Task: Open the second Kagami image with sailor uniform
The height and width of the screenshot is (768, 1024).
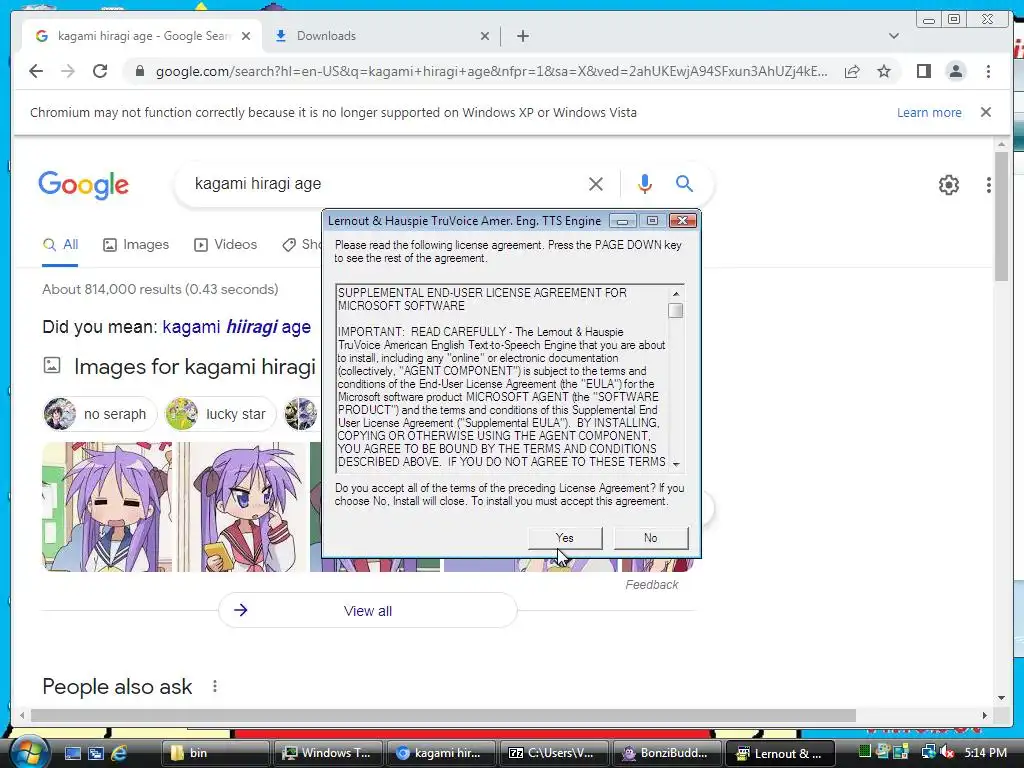Action: pyautogui.click(x=242, y=507)
